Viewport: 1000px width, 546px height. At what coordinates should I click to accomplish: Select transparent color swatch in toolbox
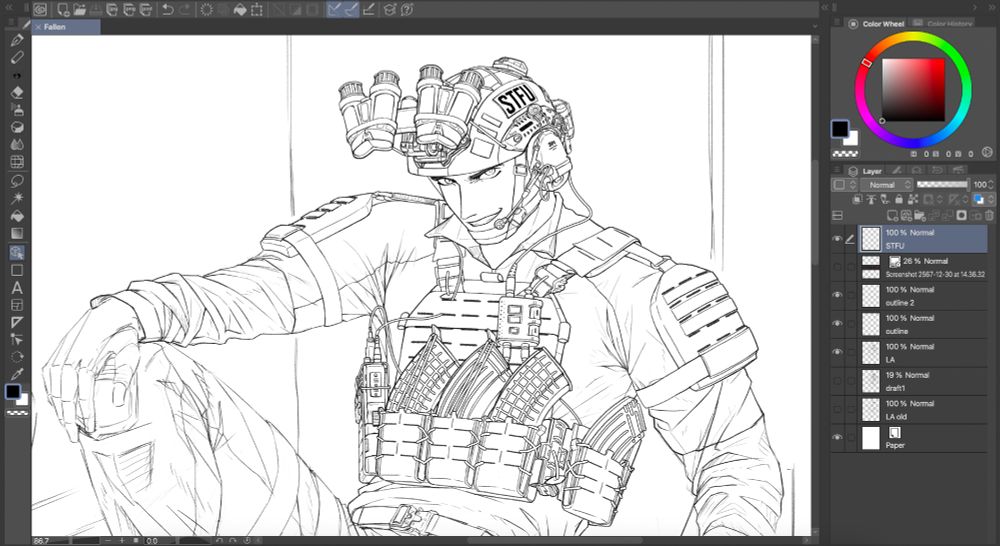click(x=17, y=413)
